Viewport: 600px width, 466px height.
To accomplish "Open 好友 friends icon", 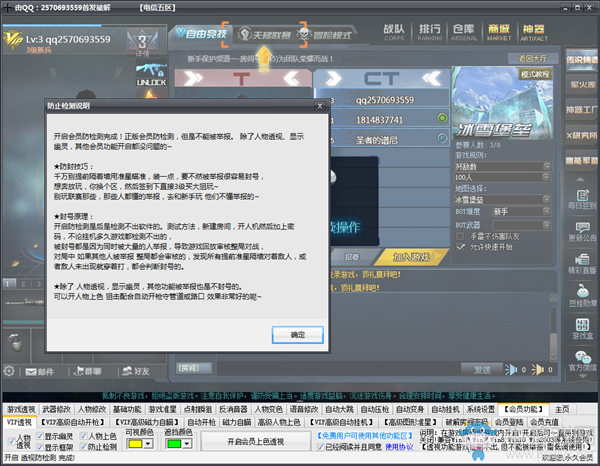I will [136, 371].
